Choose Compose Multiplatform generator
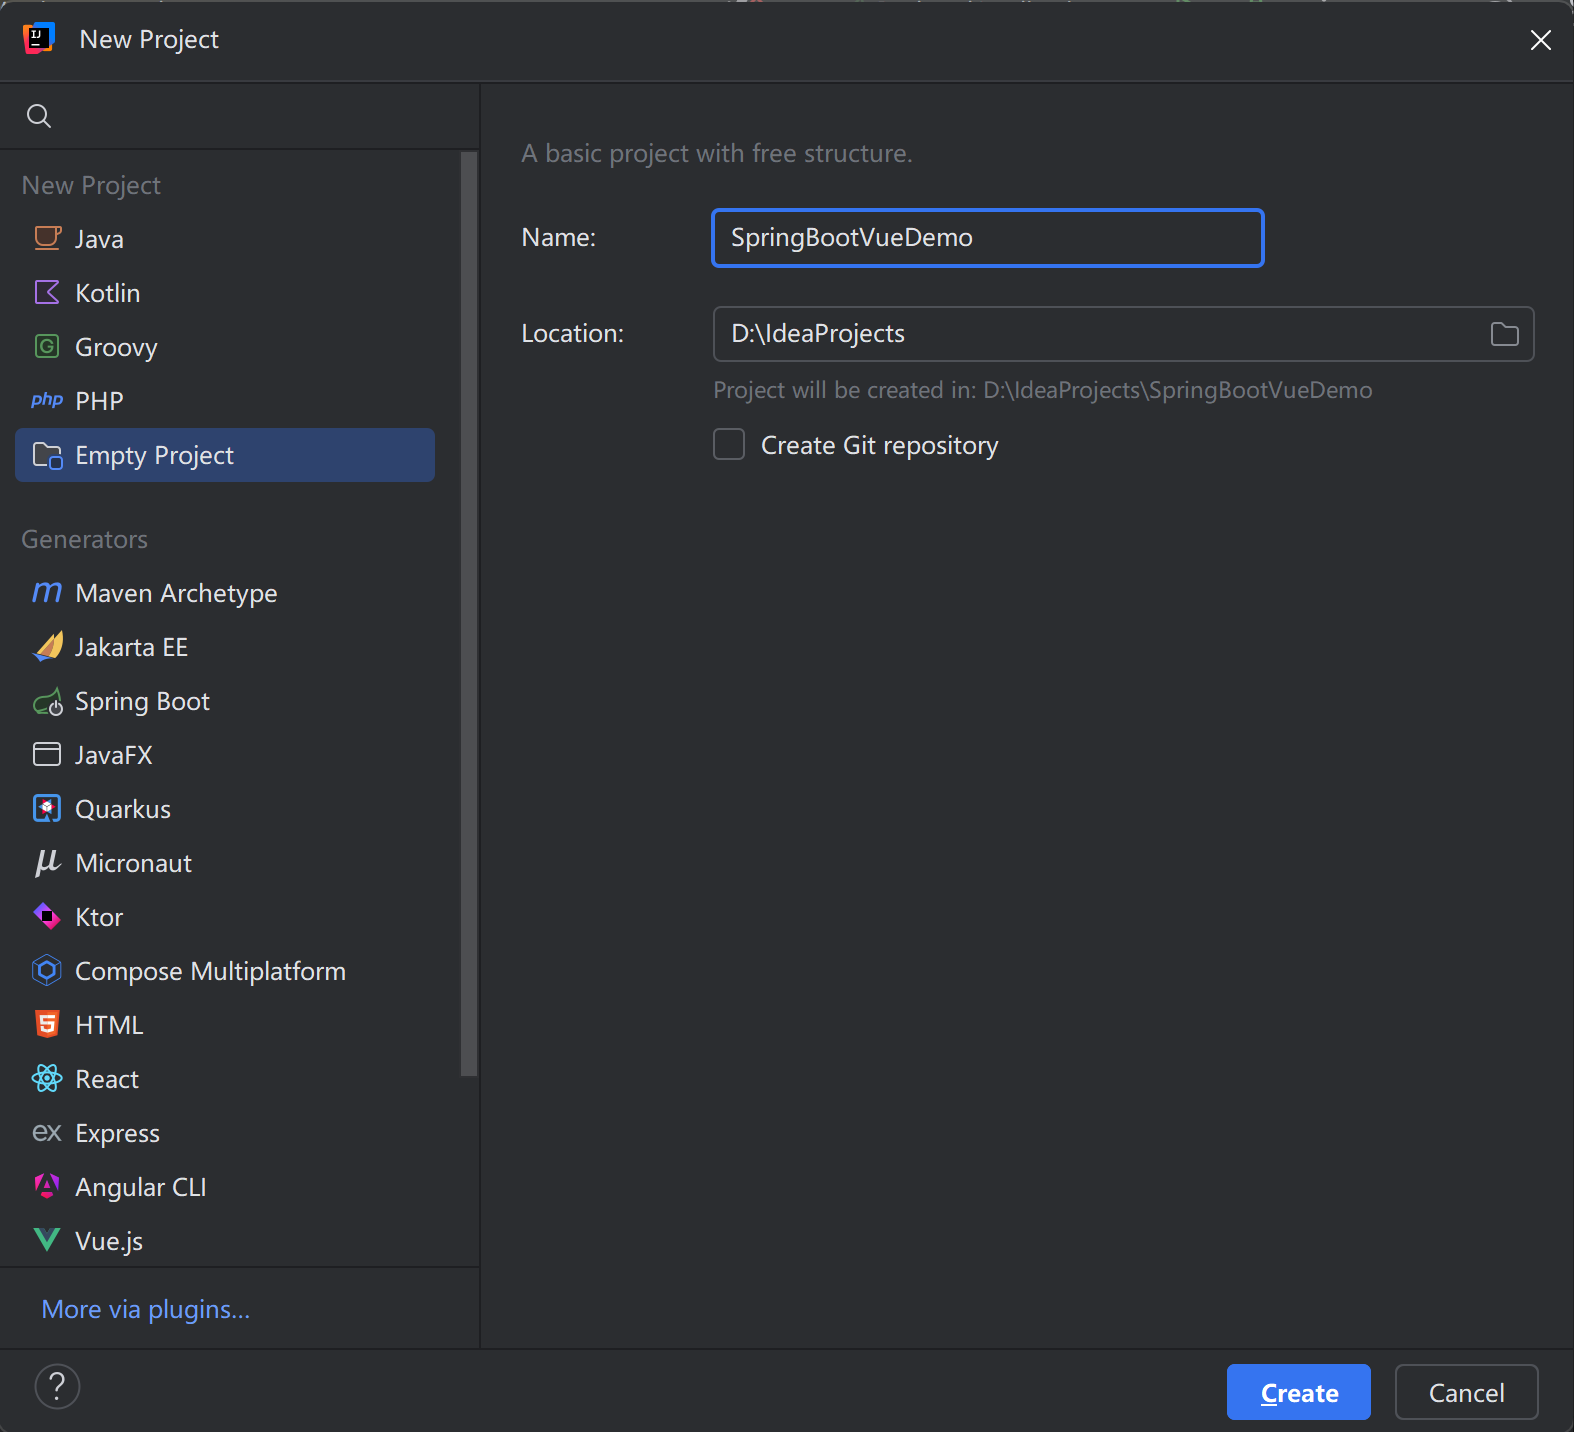The height and width of the screenshot is (1432, 1574). (x=225, y=971)
